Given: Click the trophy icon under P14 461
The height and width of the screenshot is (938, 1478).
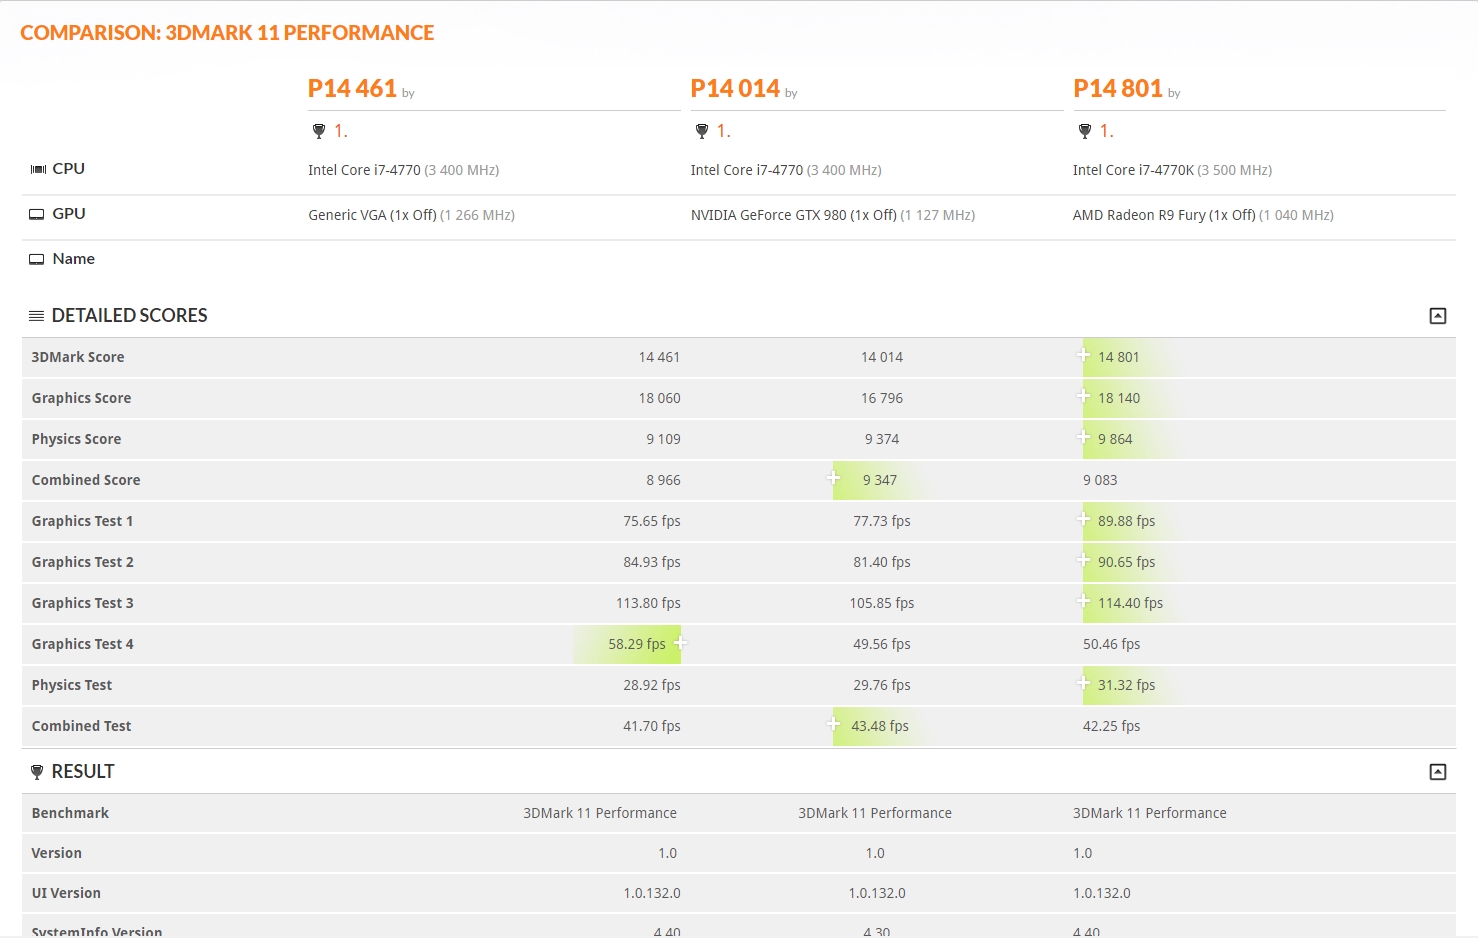Looking at the screenshot, I should click(319, 131).
